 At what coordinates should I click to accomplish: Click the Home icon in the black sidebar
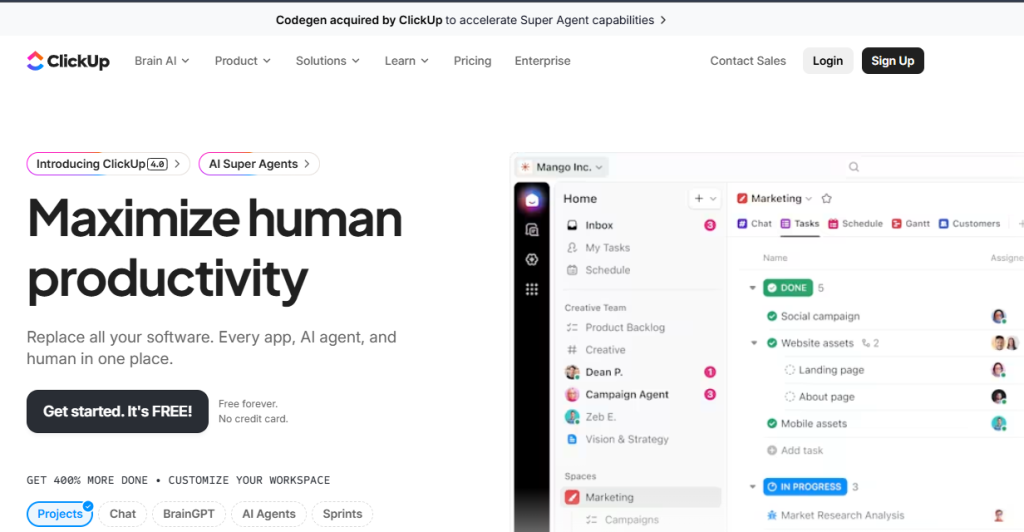coord(532,200)
